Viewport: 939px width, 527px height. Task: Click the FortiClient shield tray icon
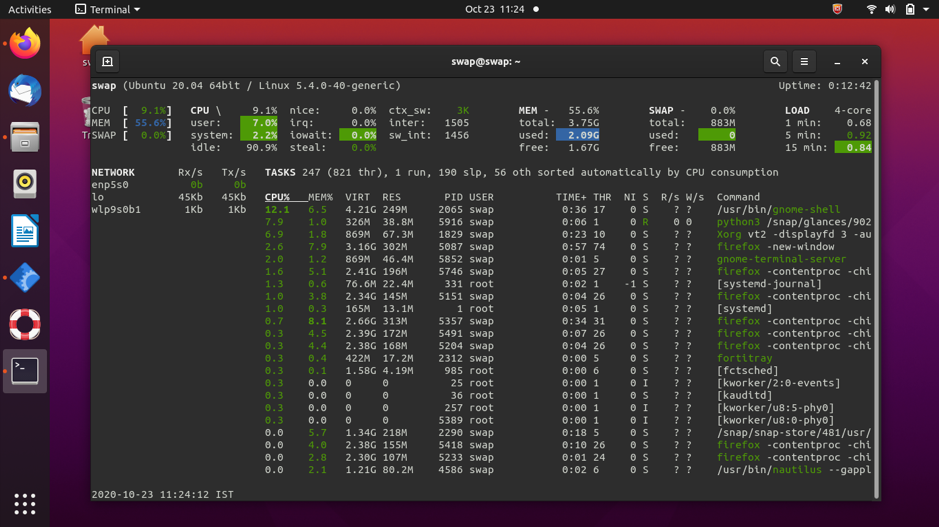(837, 9)
